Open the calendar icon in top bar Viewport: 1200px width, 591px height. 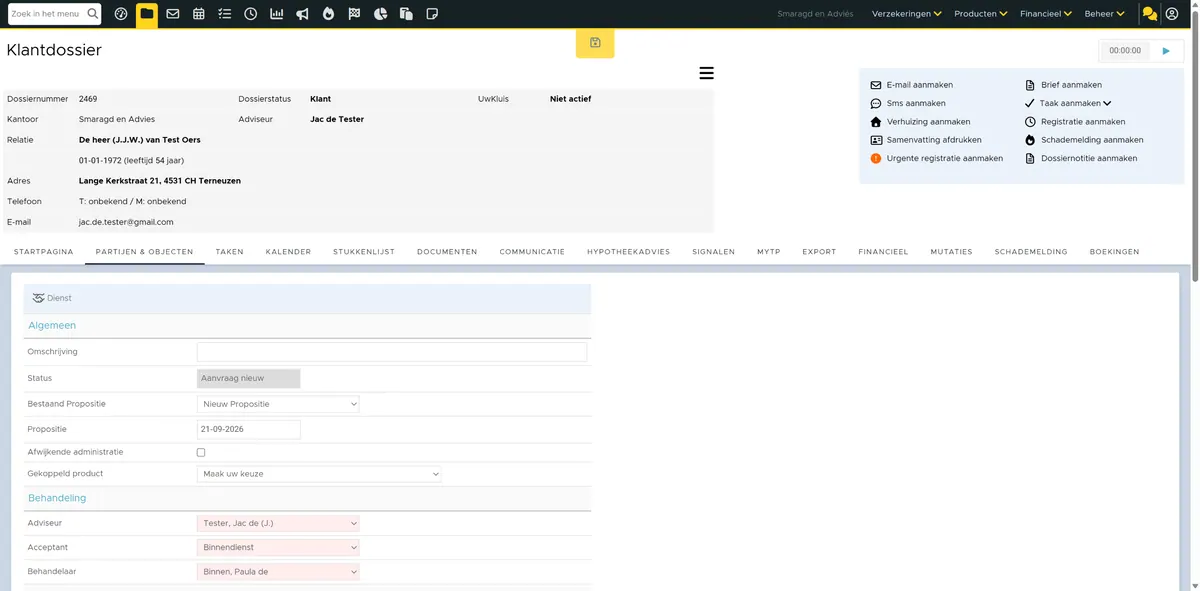tap(199, 14)
